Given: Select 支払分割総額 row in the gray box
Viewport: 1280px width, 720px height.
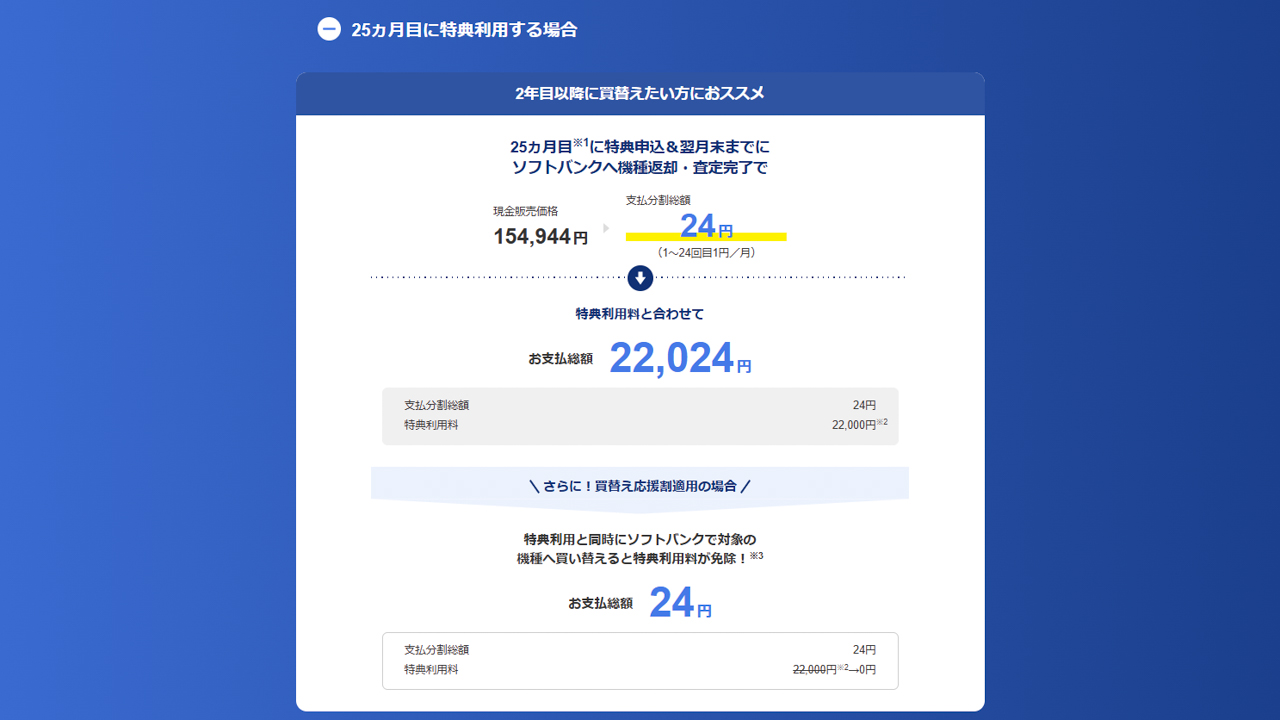Looking at the screenshot, I should tap(640, 405).
